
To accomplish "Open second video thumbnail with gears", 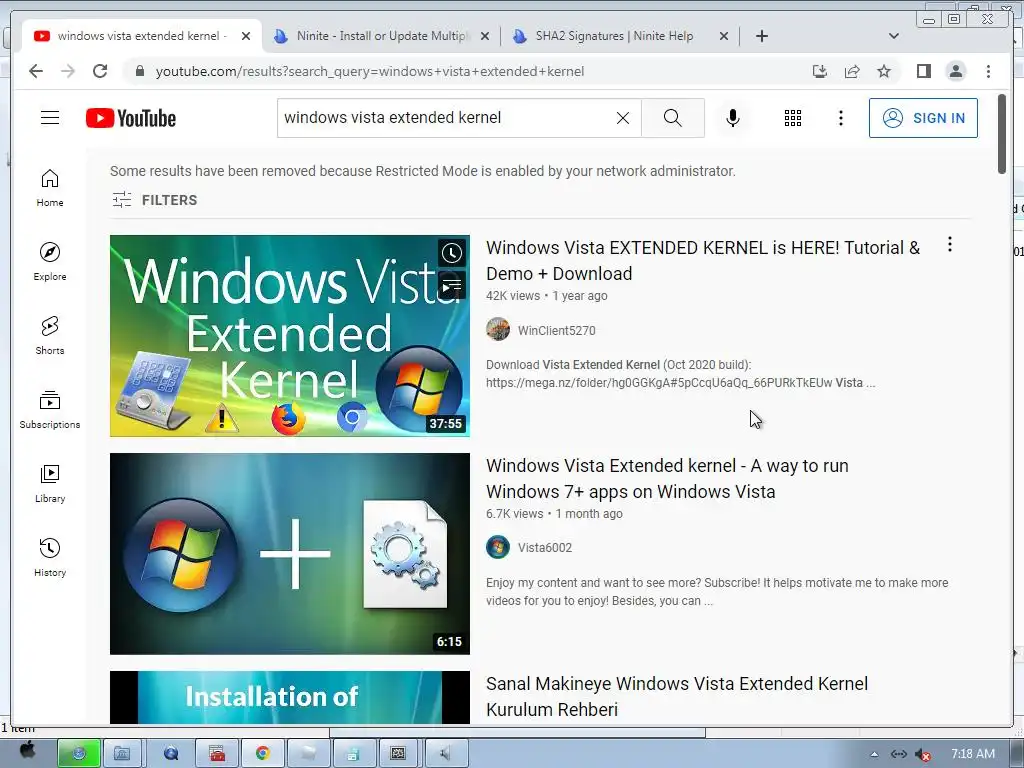I will click(x=289, y=554).
